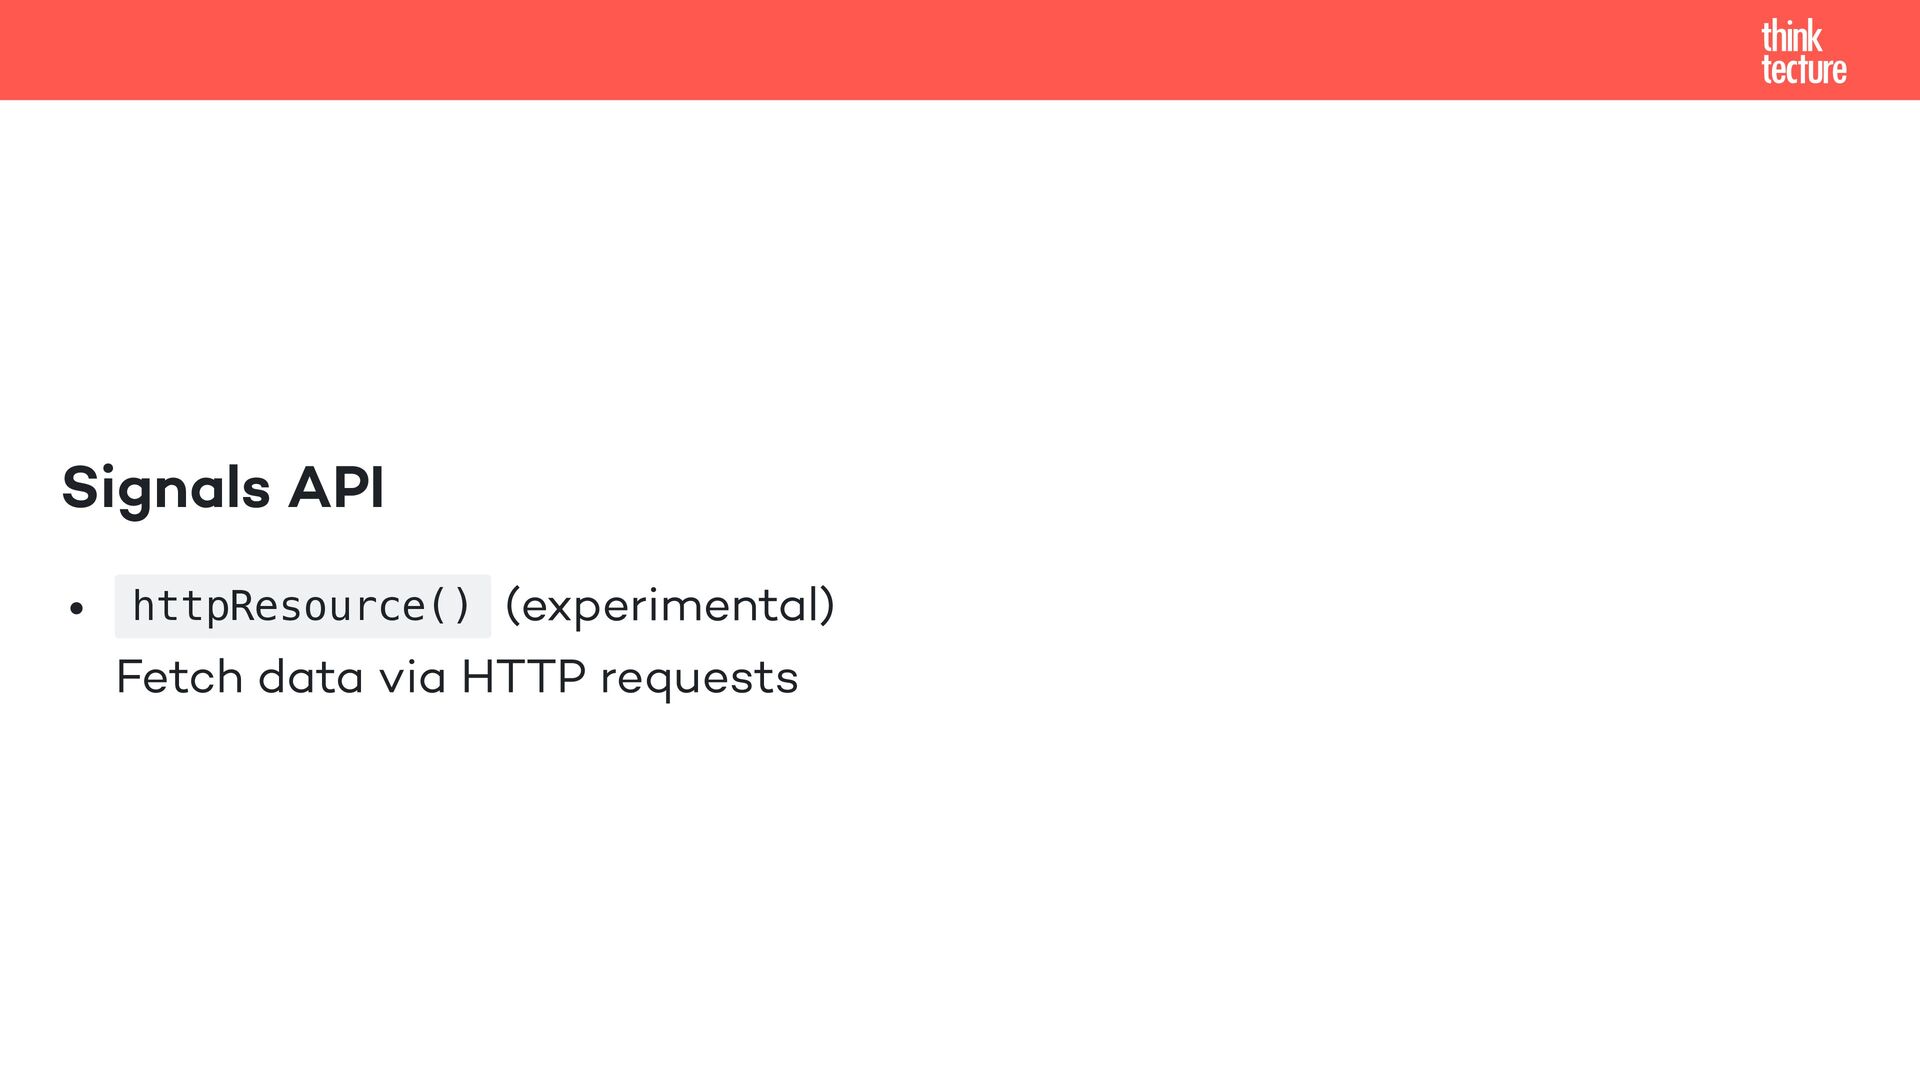
Task: Click the gray code highlight box
Action: click(x=303, y=606)
